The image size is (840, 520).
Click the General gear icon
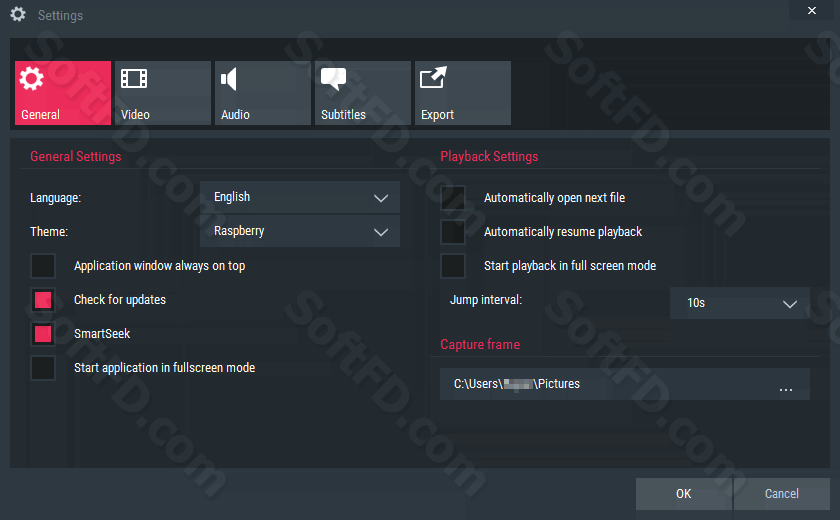pyautogui.click(x=31, y=79)
